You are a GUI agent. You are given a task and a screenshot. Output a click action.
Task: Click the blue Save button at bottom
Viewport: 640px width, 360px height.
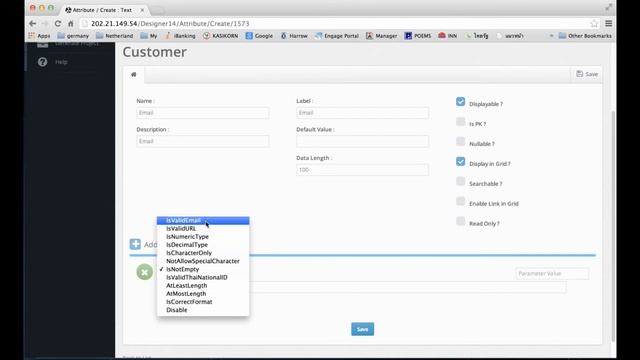point(362,329)
